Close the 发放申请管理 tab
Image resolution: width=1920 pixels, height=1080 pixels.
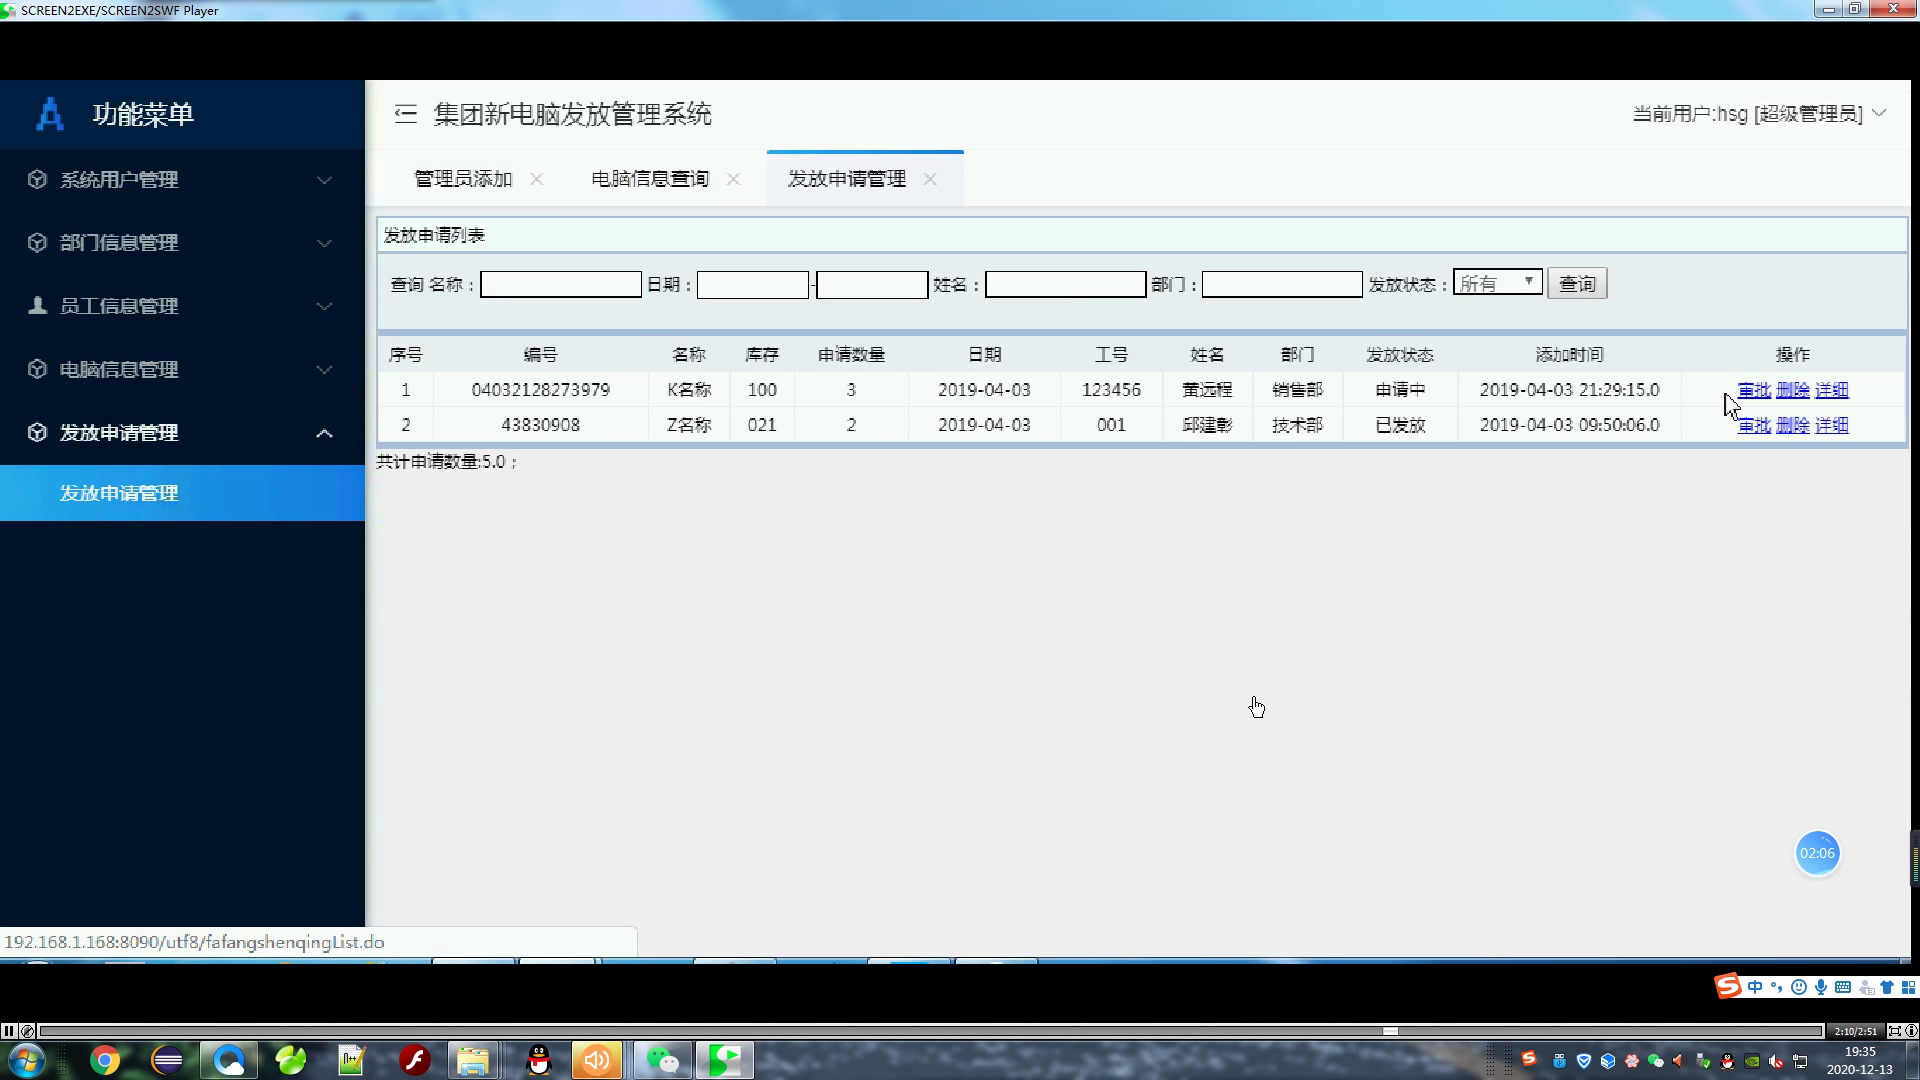tap(931, 179)
